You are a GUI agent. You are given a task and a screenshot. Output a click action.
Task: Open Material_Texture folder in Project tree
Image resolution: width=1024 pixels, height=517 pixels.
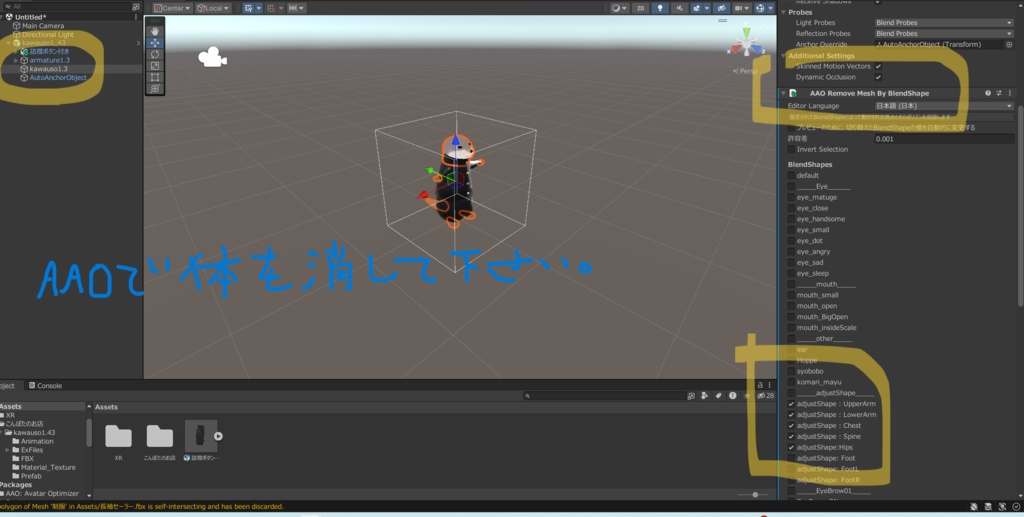point(48,467)
